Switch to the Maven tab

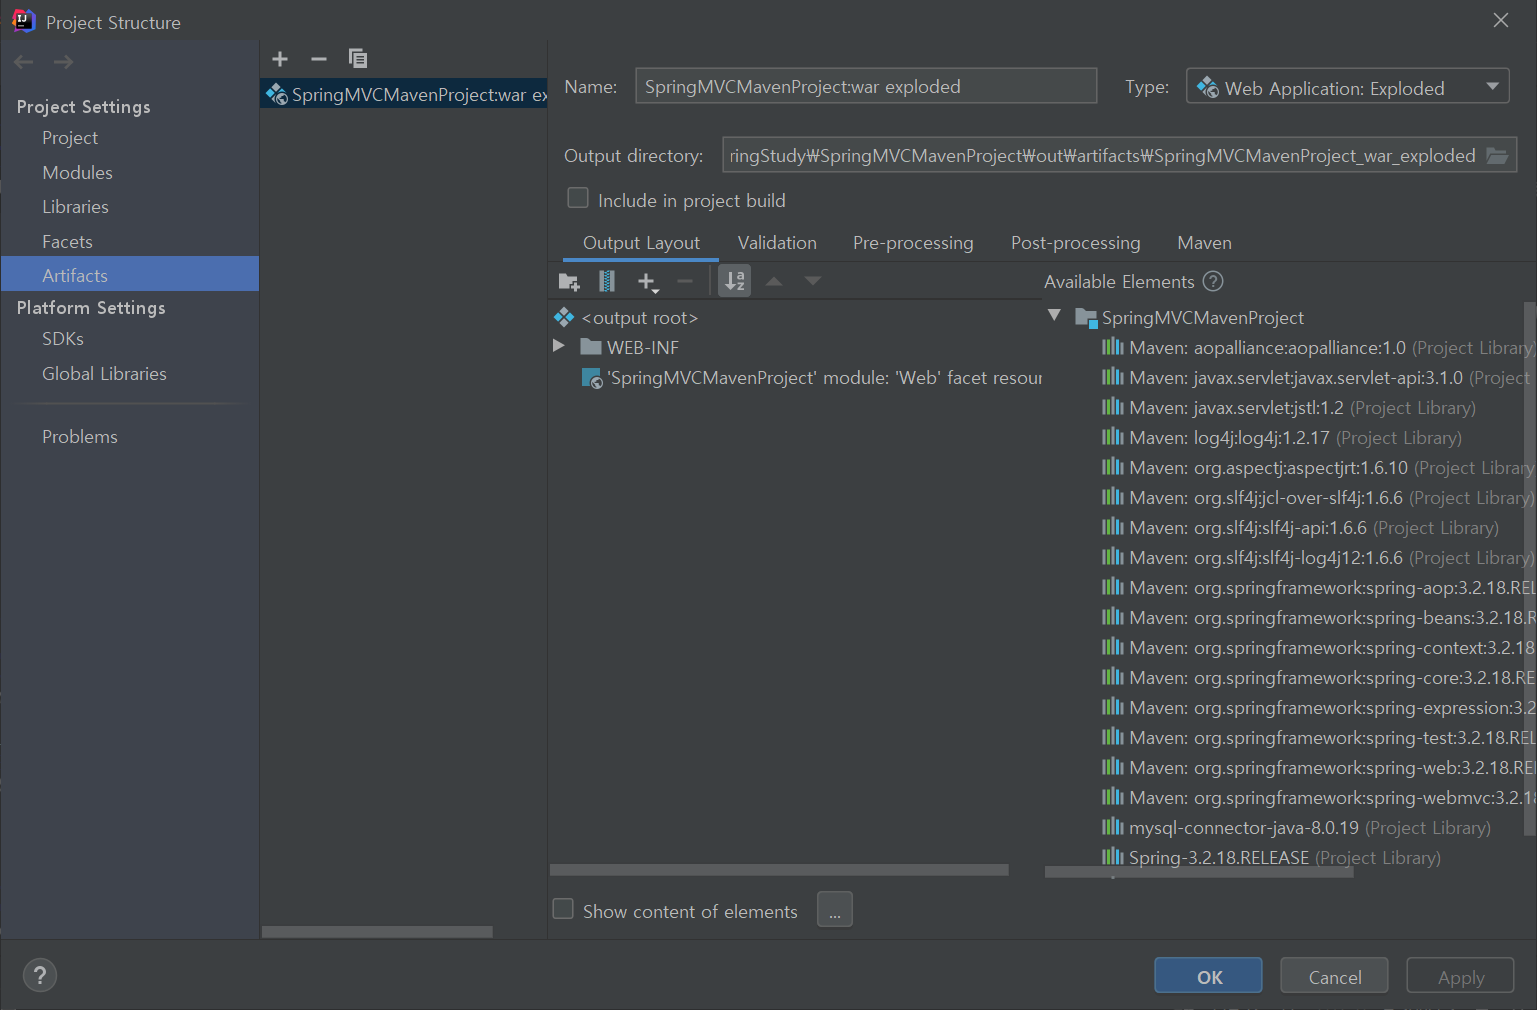(x=1204, y=243)
